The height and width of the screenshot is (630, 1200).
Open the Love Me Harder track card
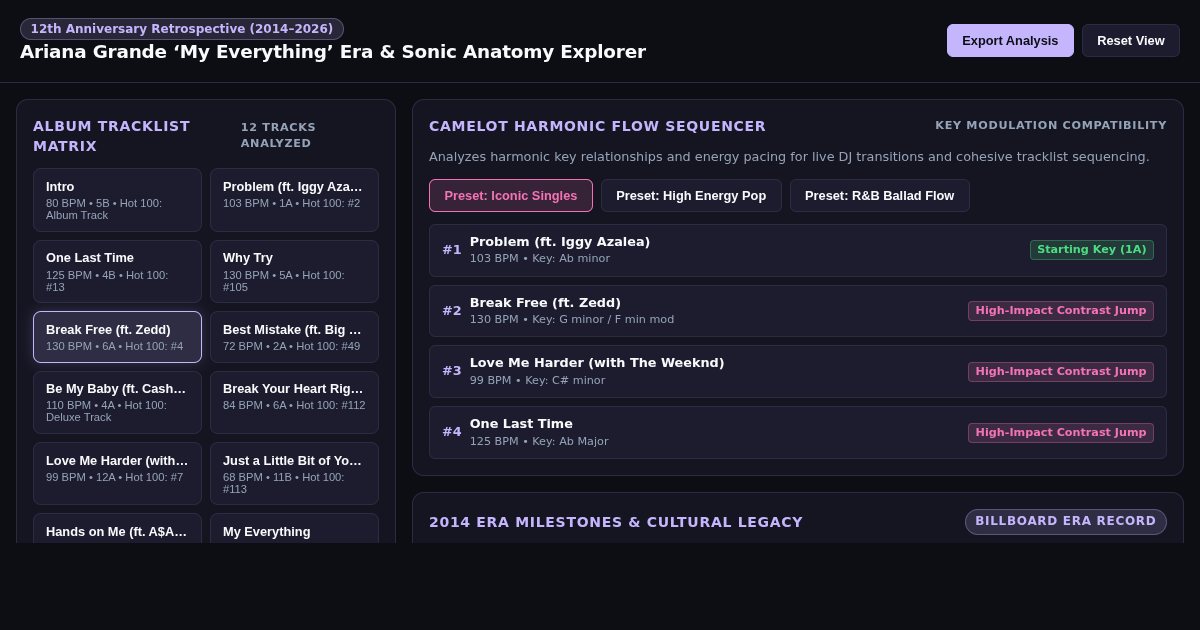point(117,473)
